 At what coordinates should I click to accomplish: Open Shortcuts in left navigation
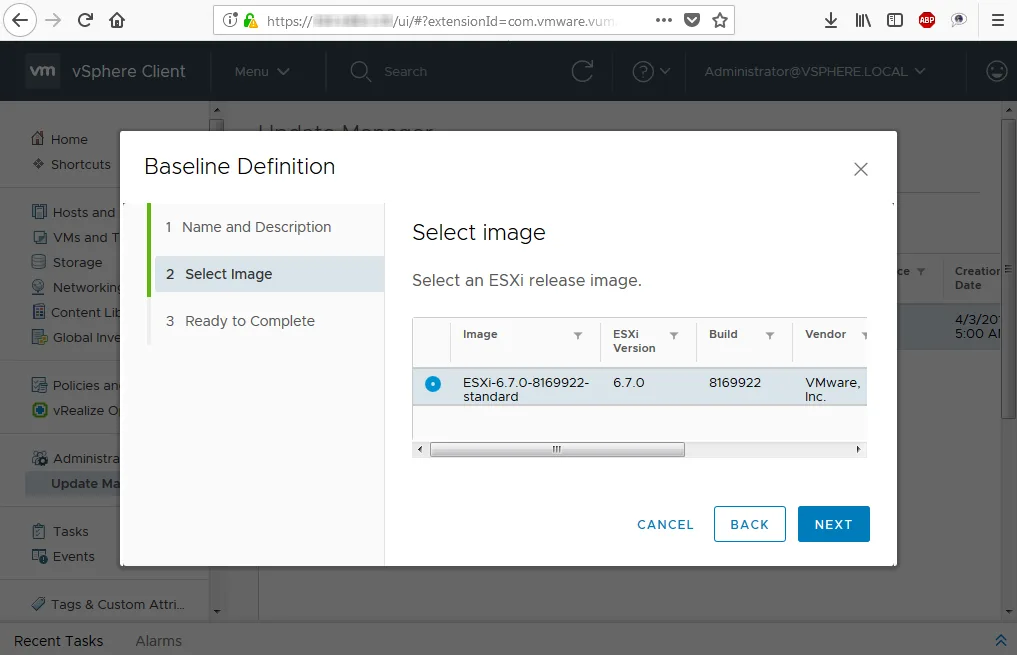pyautogui.click(x=80, y=165)
